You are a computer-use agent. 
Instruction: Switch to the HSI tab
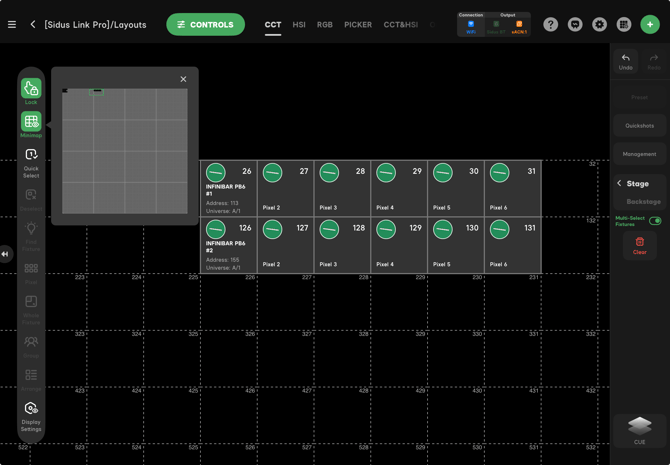click(x=299, y=25)
